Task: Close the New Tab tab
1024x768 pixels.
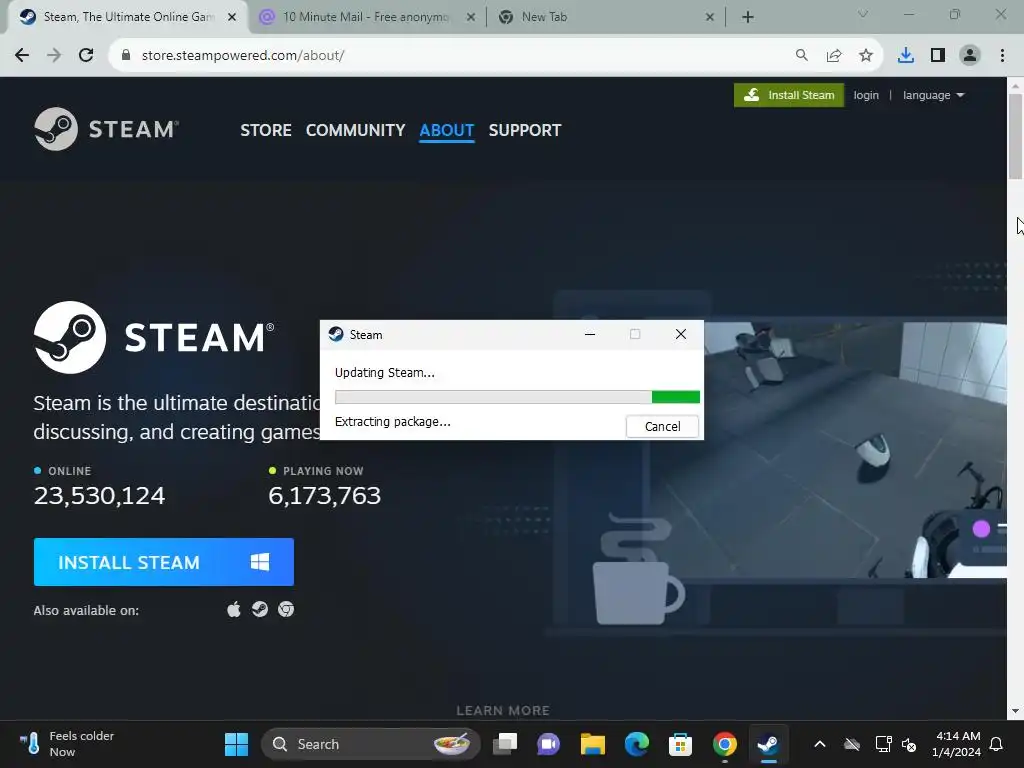Action: 710,18
